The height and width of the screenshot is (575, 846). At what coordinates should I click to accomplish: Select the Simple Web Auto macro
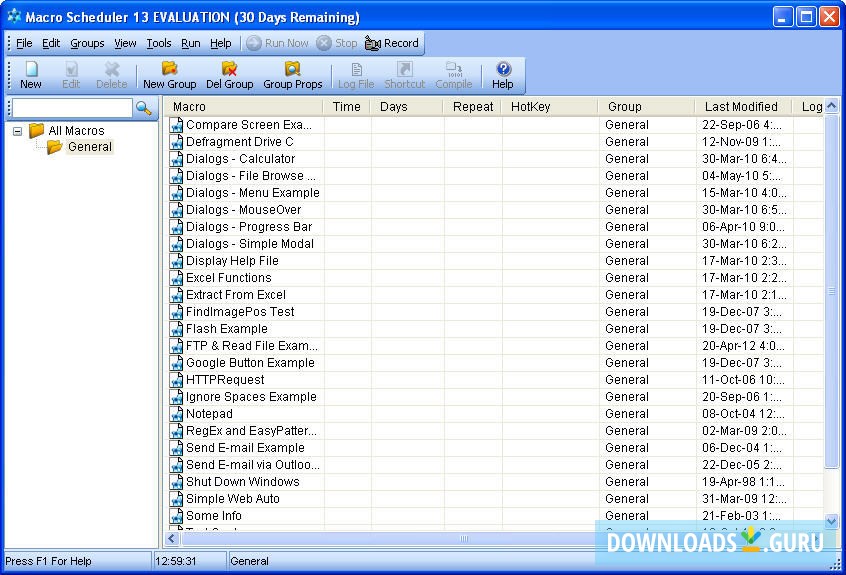coord(233,498)
